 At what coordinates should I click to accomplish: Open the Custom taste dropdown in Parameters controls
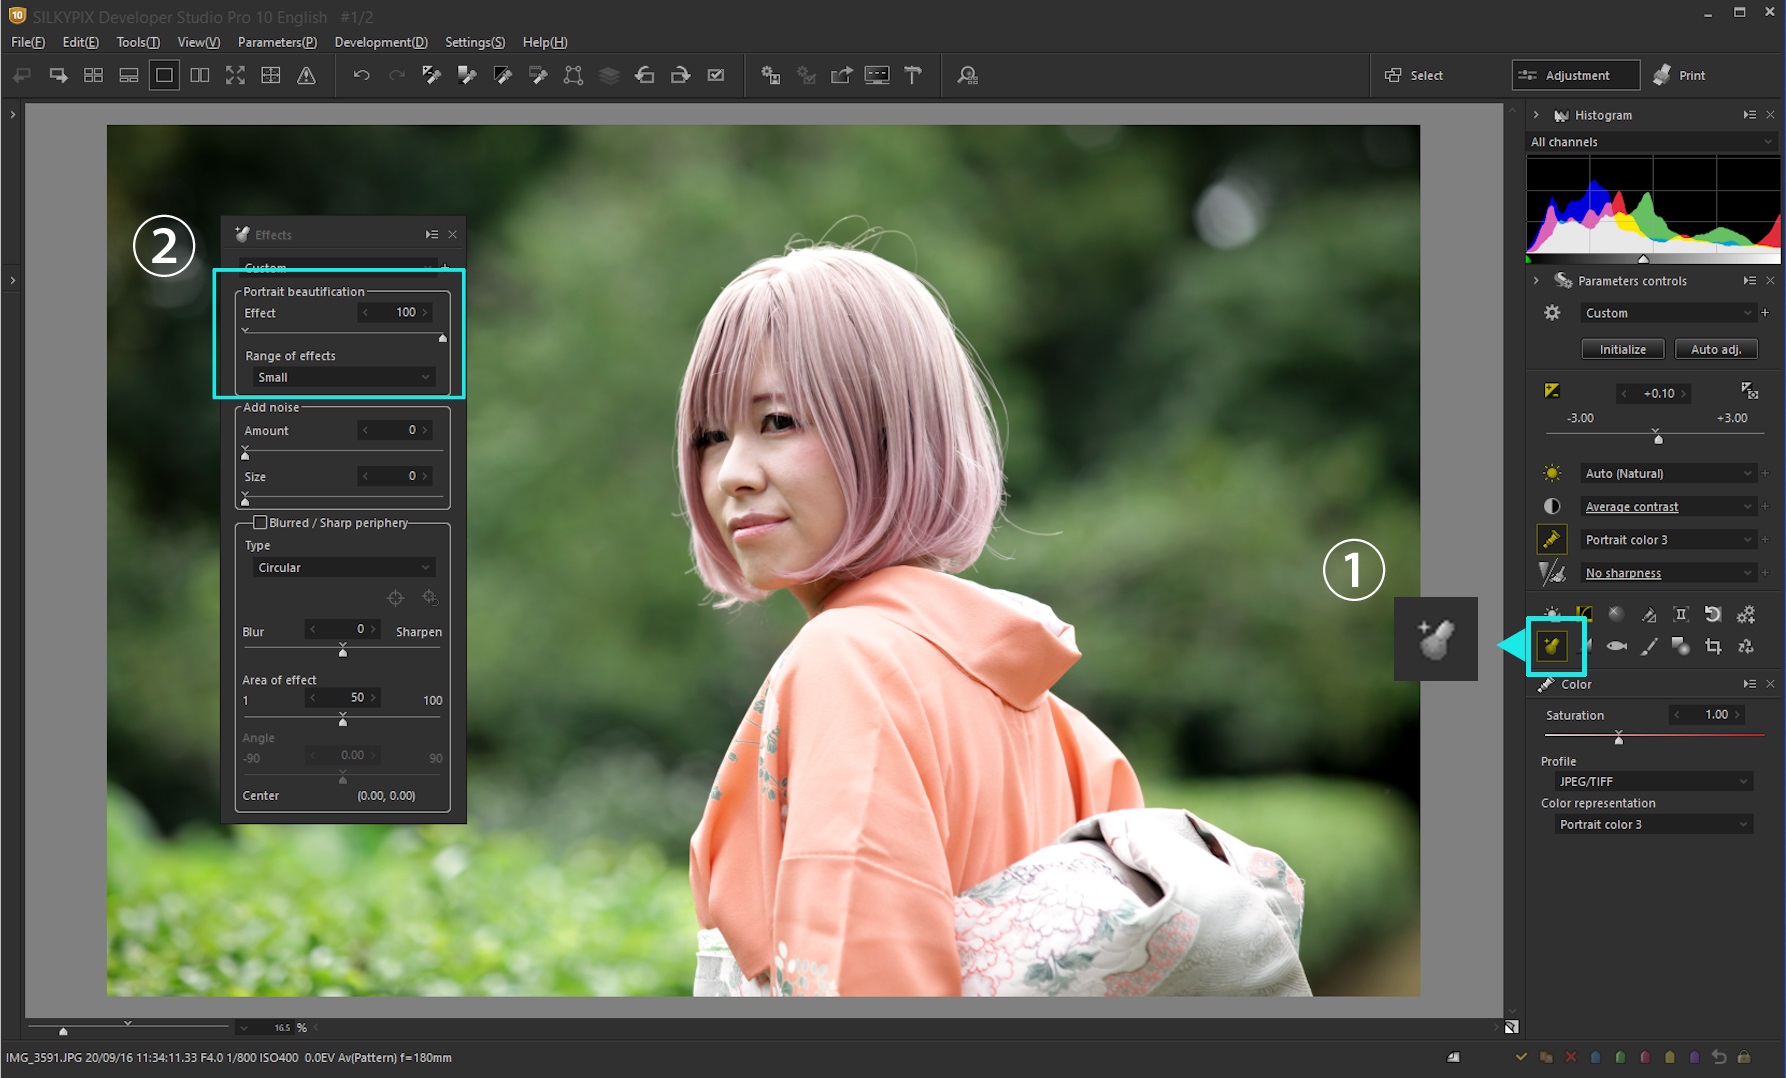pos(1667,313)
